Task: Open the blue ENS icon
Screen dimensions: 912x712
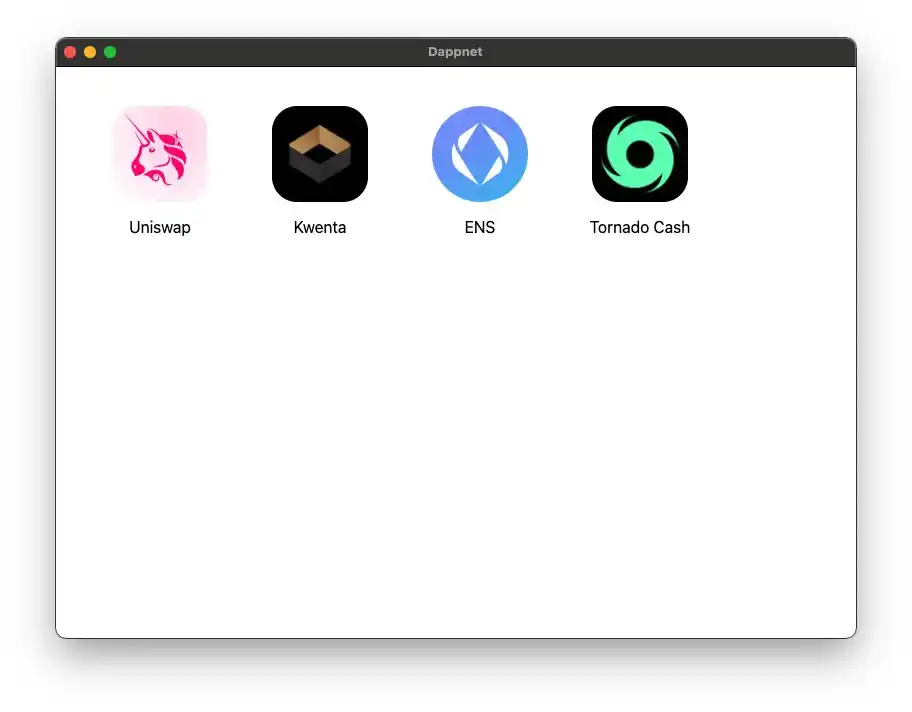Action: (480, 154)
